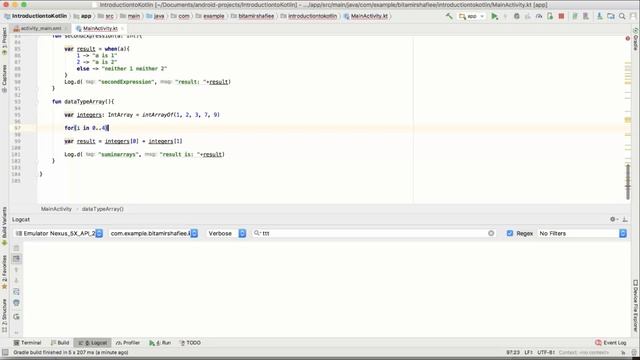
Task: Open the Build Variants side tab
Action: 4,226
